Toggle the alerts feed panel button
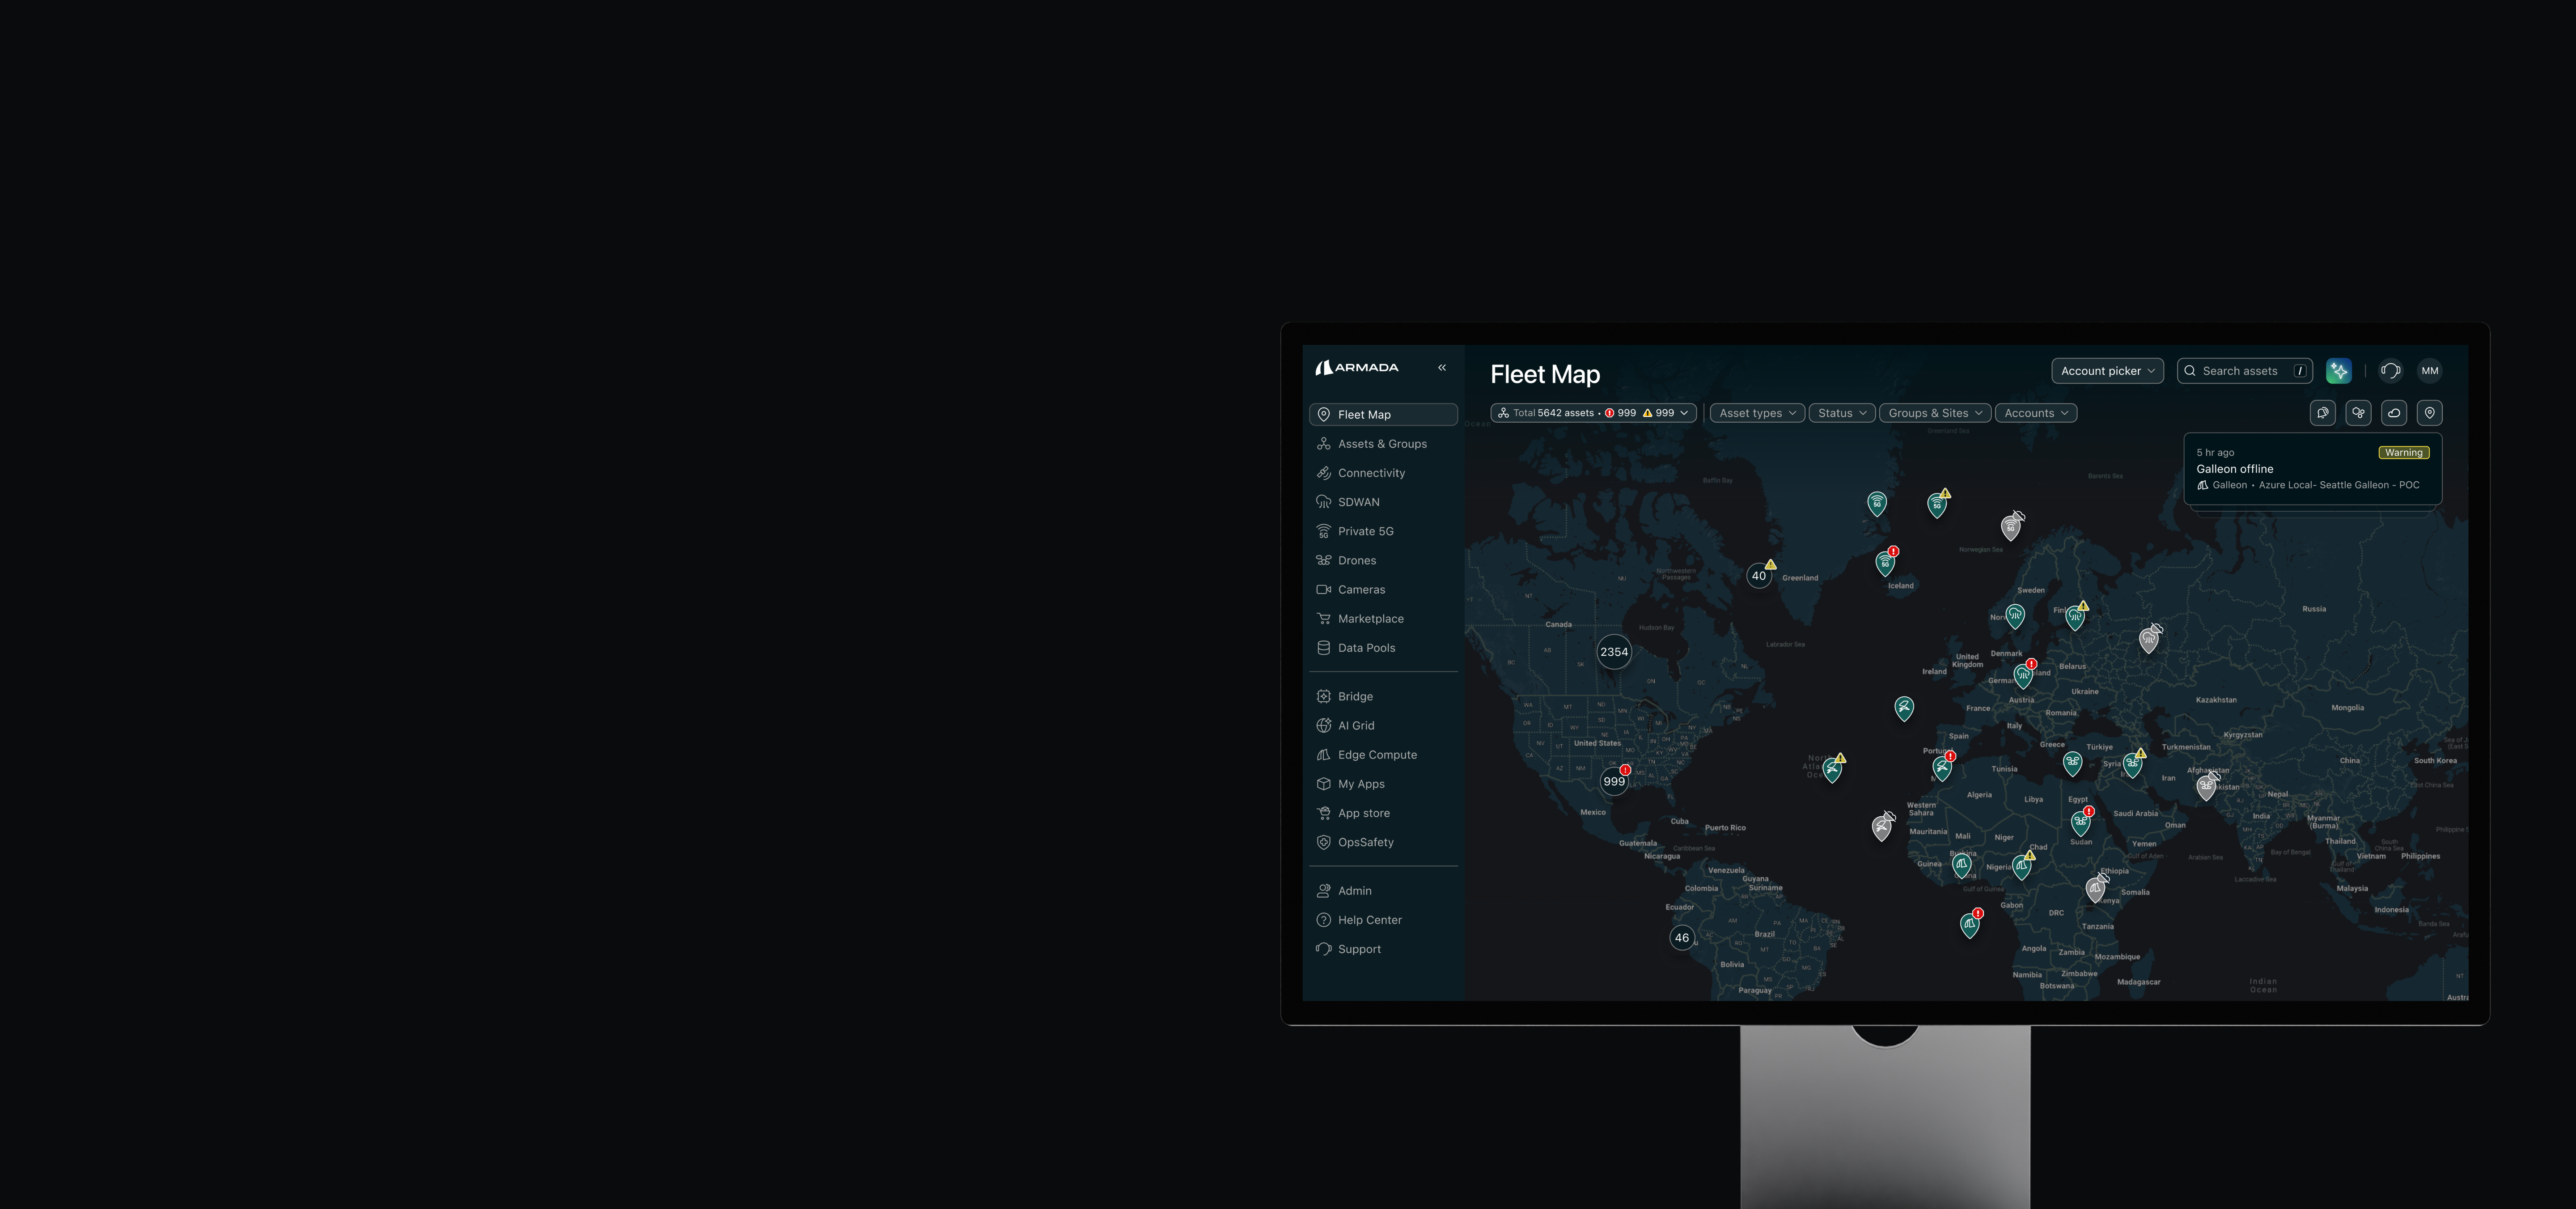2576x1209 pixels. 2323,413
